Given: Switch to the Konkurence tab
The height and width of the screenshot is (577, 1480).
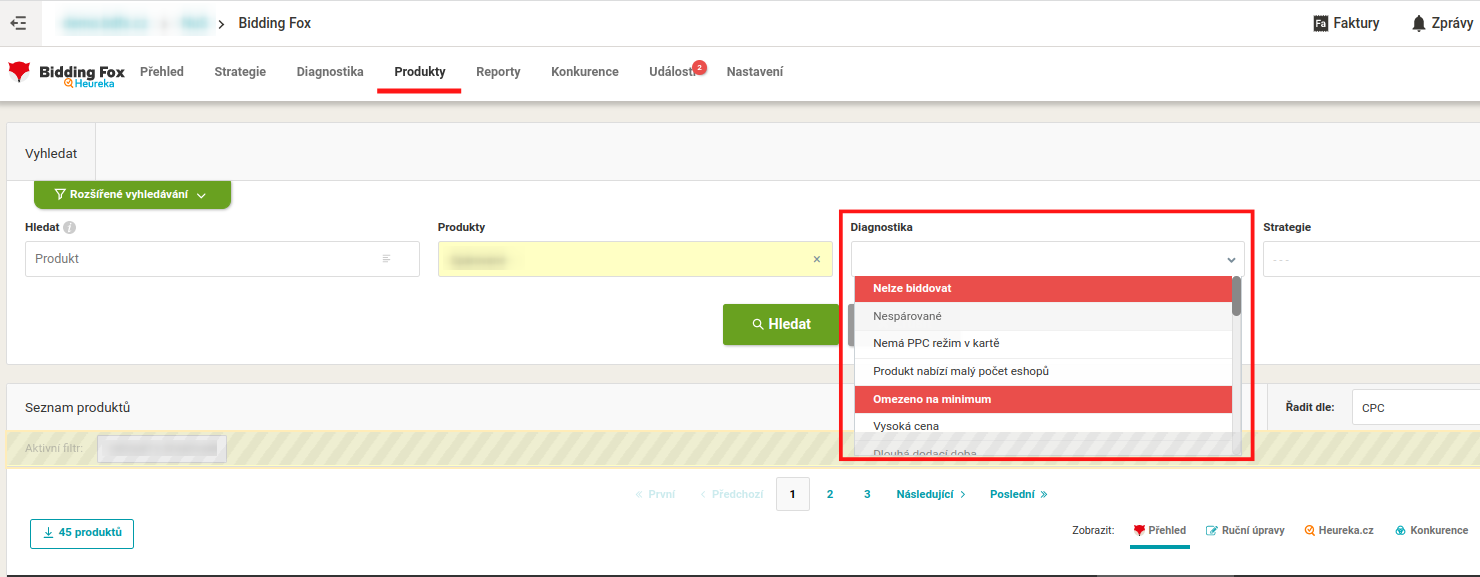Looking at the screenshot, I should click(585, 72).
